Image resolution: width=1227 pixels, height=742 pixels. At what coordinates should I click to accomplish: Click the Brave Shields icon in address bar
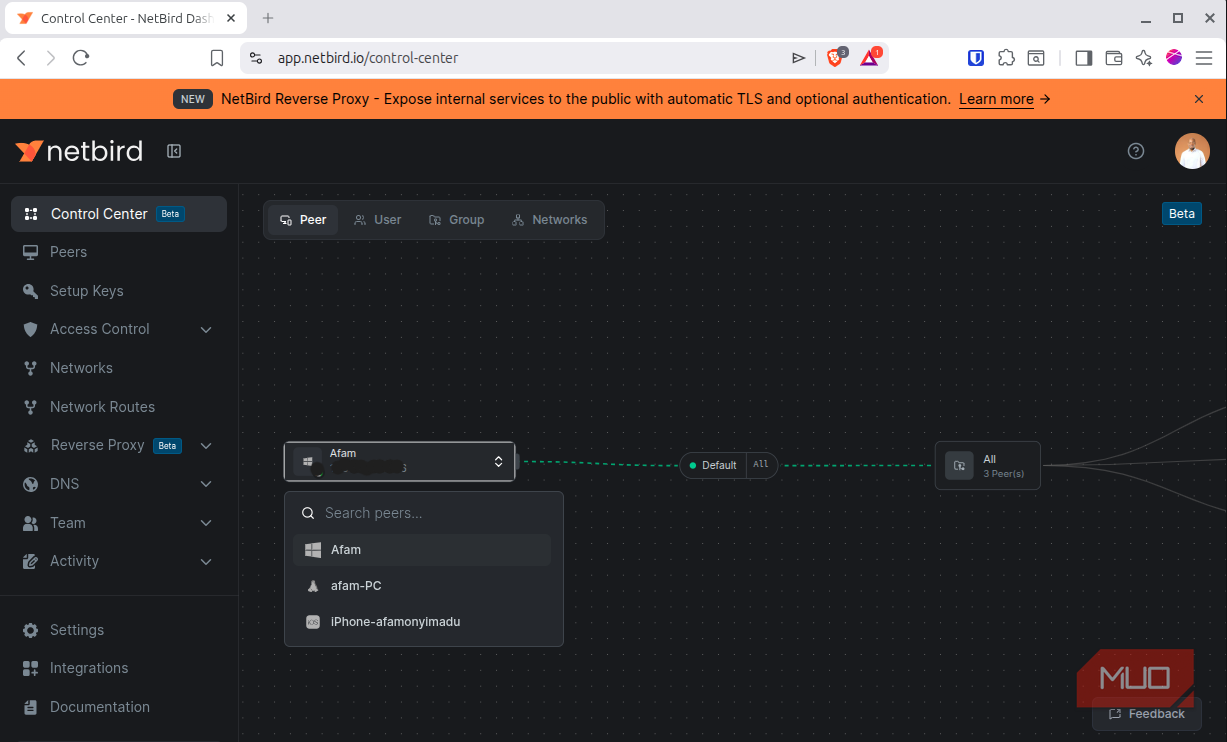(835, 58)
